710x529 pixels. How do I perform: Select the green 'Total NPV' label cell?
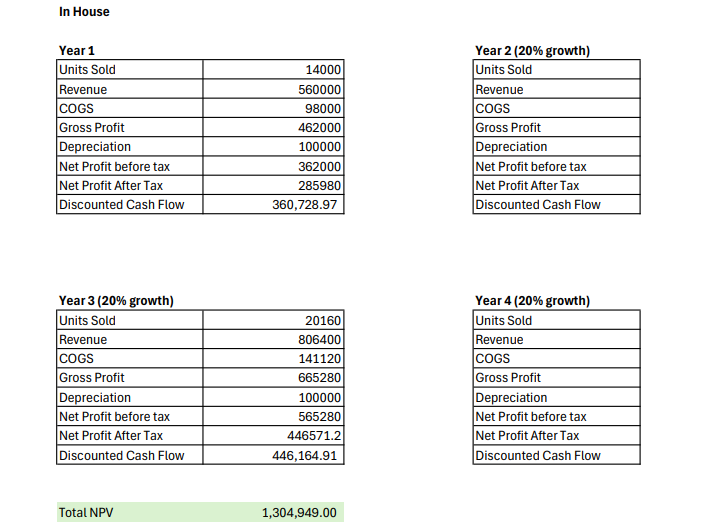(128, 512)
